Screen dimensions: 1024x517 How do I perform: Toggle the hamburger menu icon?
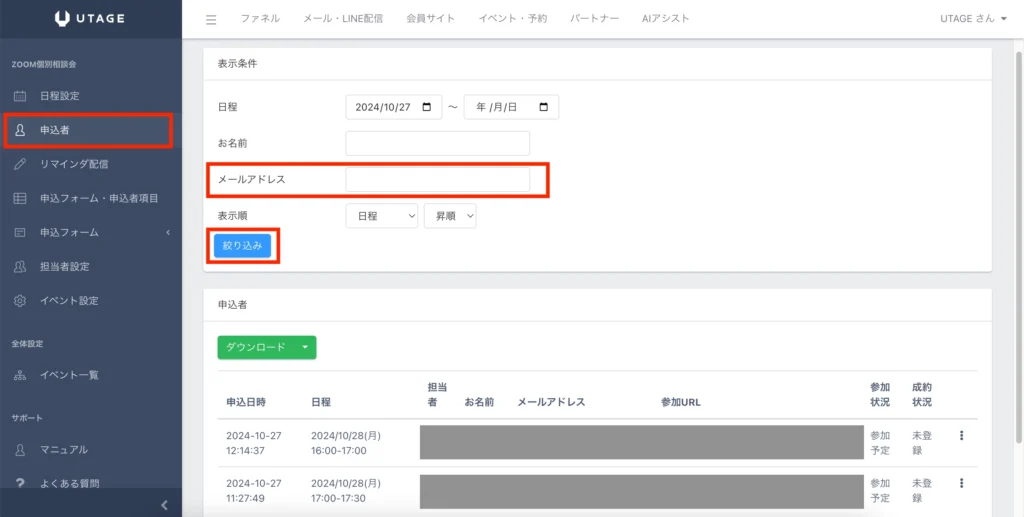(x=211, y=20)
